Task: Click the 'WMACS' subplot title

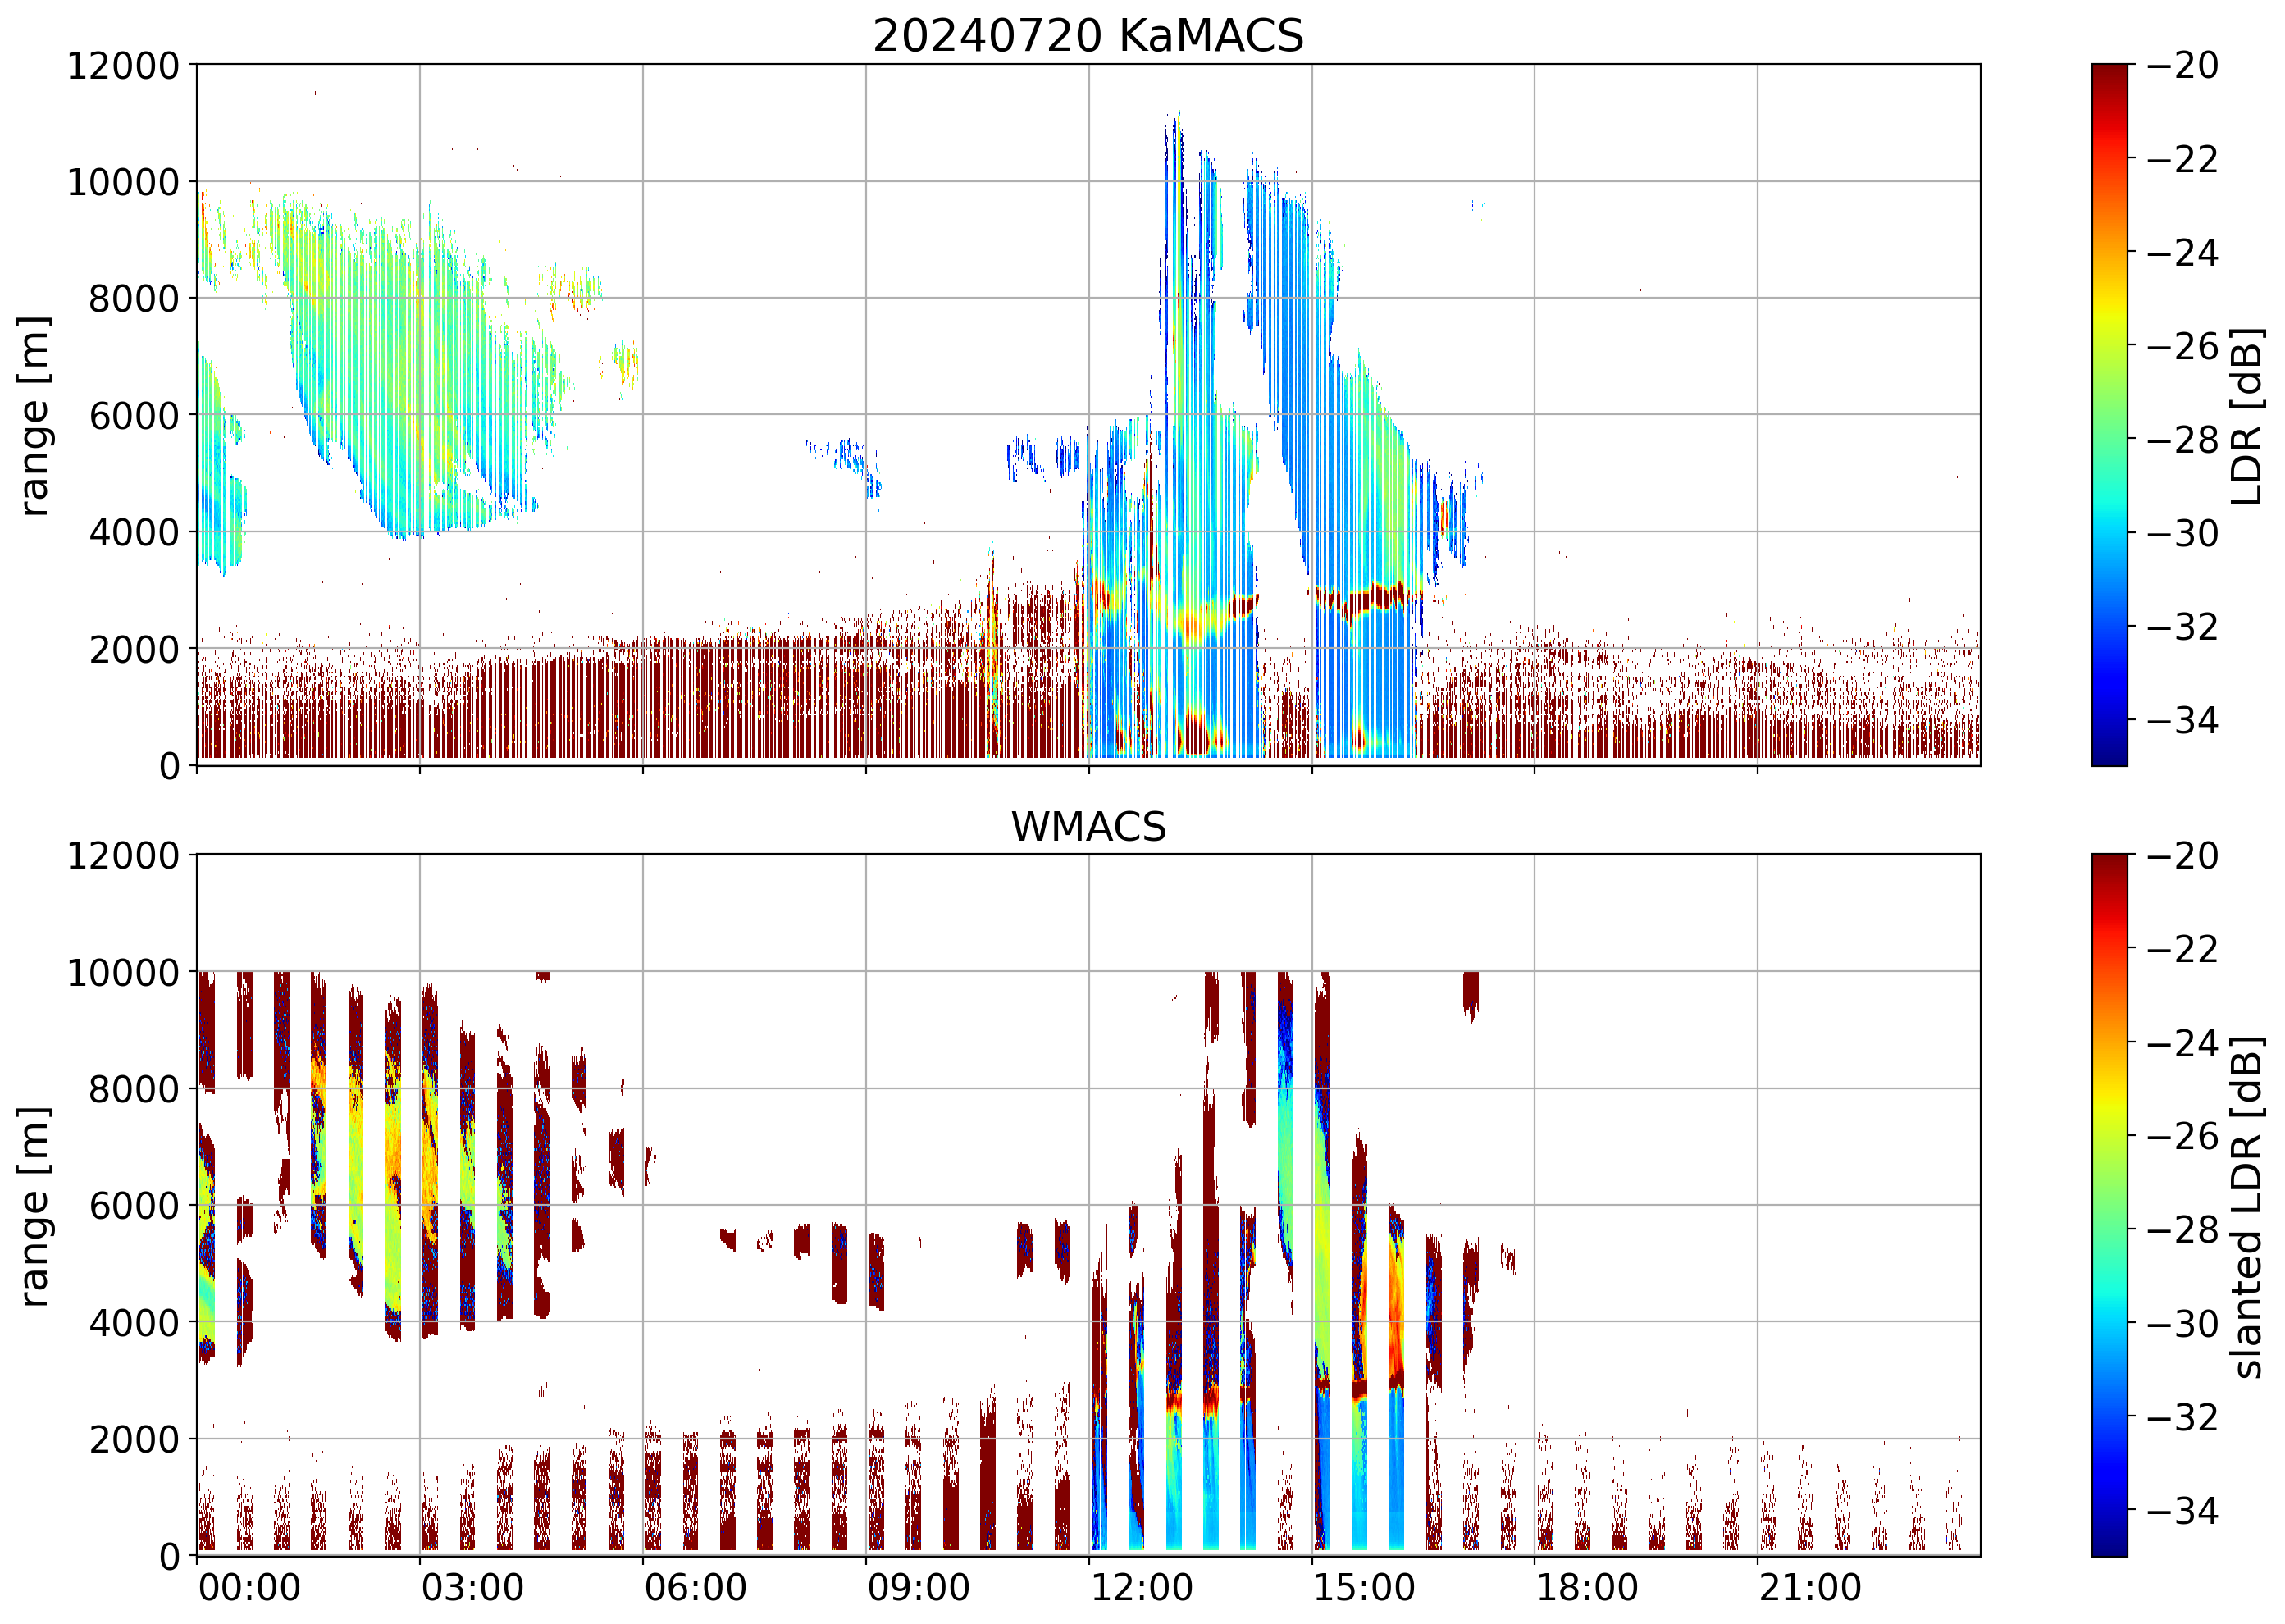Action: point(1088,827)
